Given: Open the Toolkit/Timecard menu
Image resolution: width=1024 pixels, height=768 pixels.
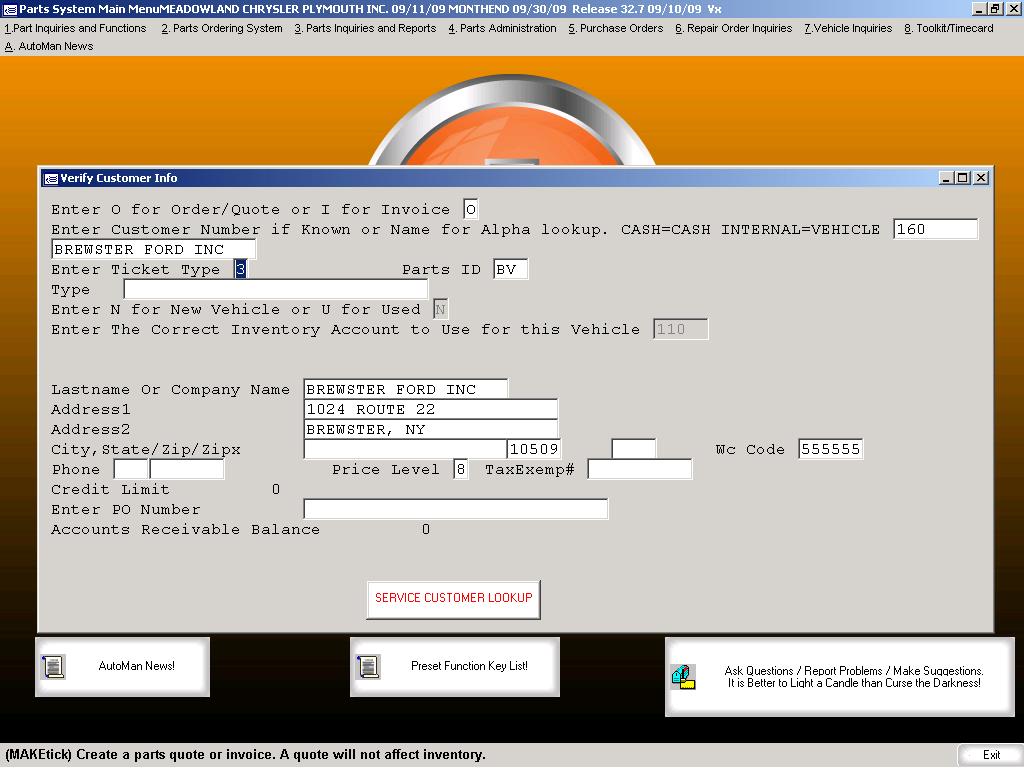Looking at the screenshot, I should coord(949,28).
